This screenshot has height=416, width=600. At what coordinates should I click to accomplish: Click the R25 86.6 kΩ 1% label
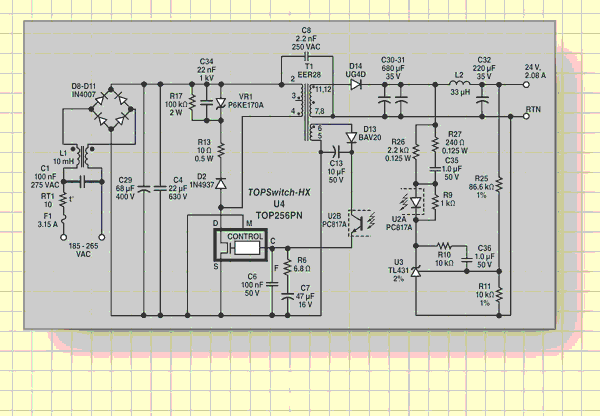482,186
